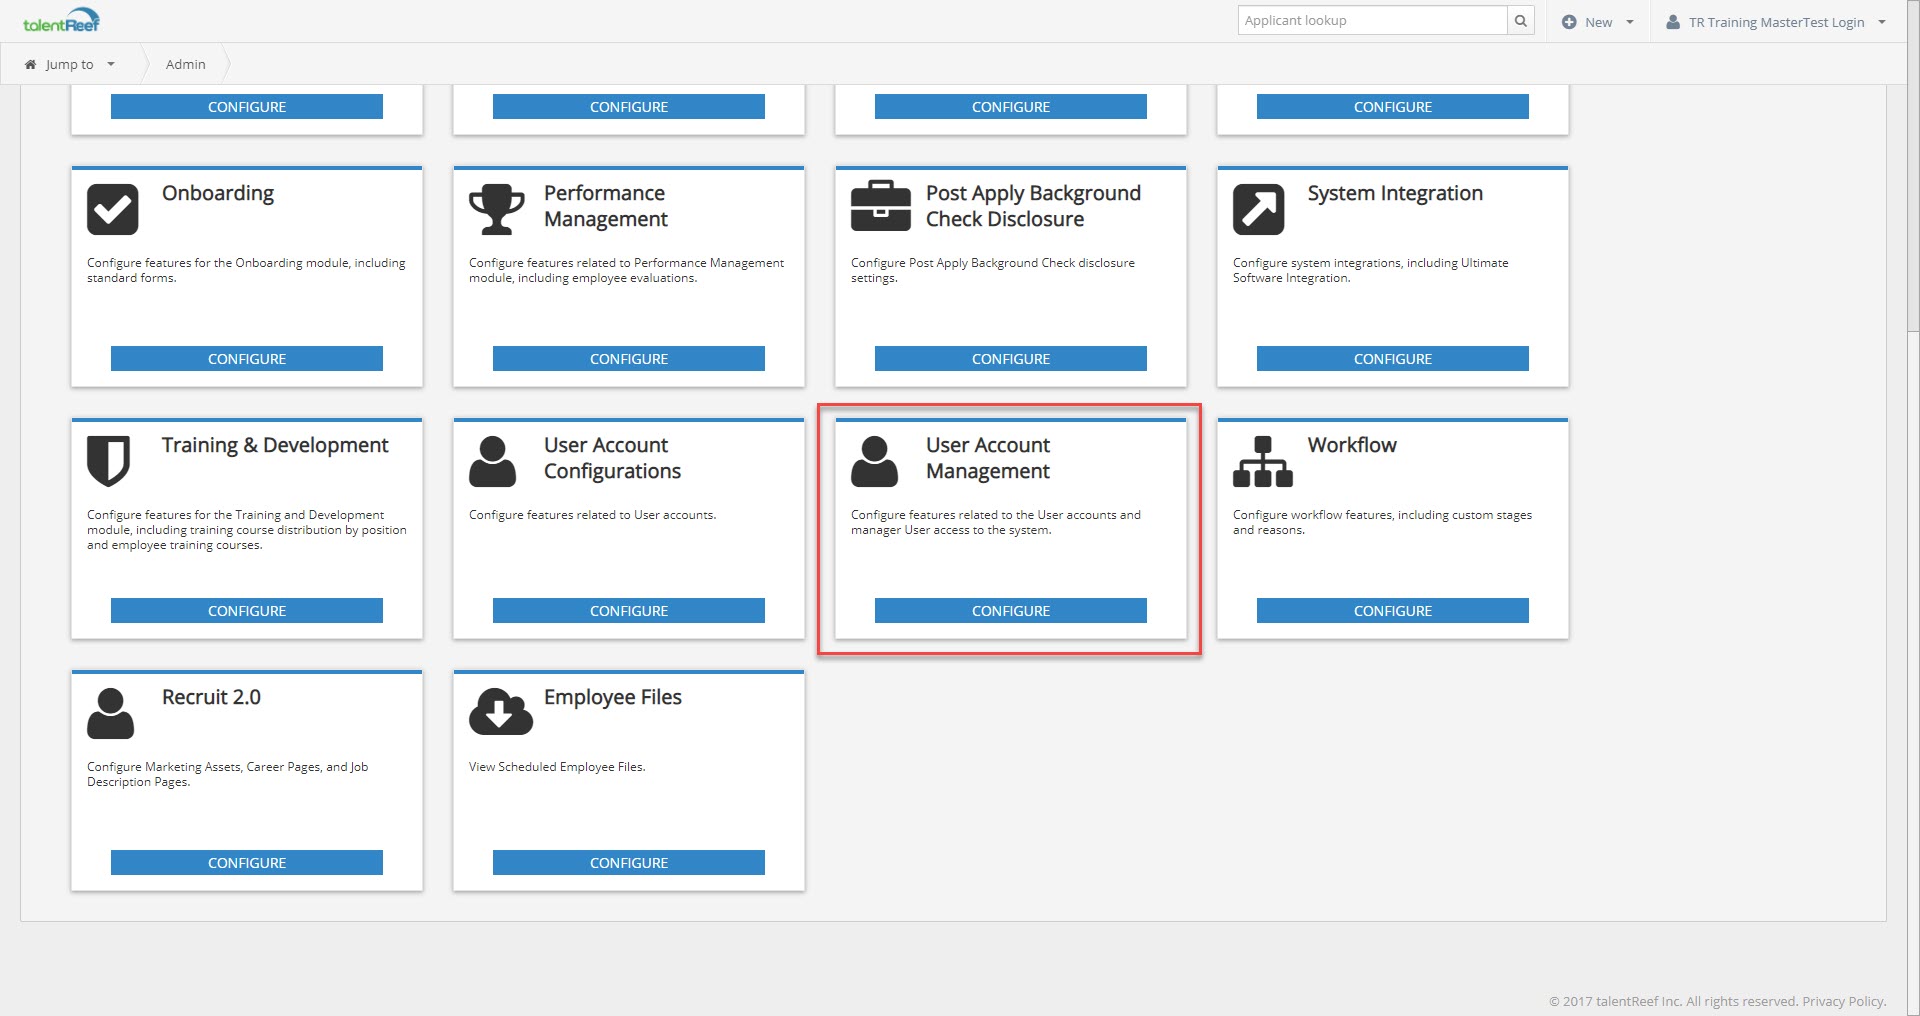Configure User Account Management
Screen dimensions: 1920x1016
1010,611
